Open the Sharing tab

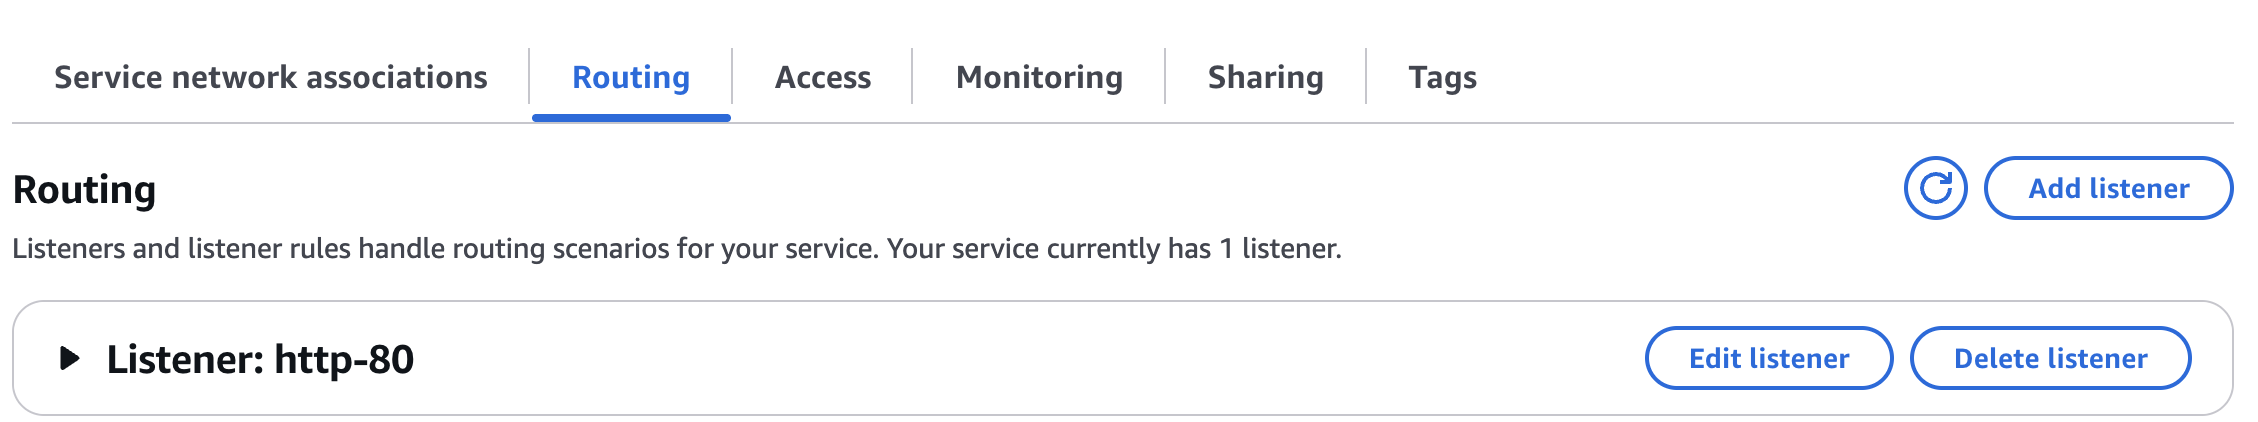pyautogui.click(x=1266, y=77)
